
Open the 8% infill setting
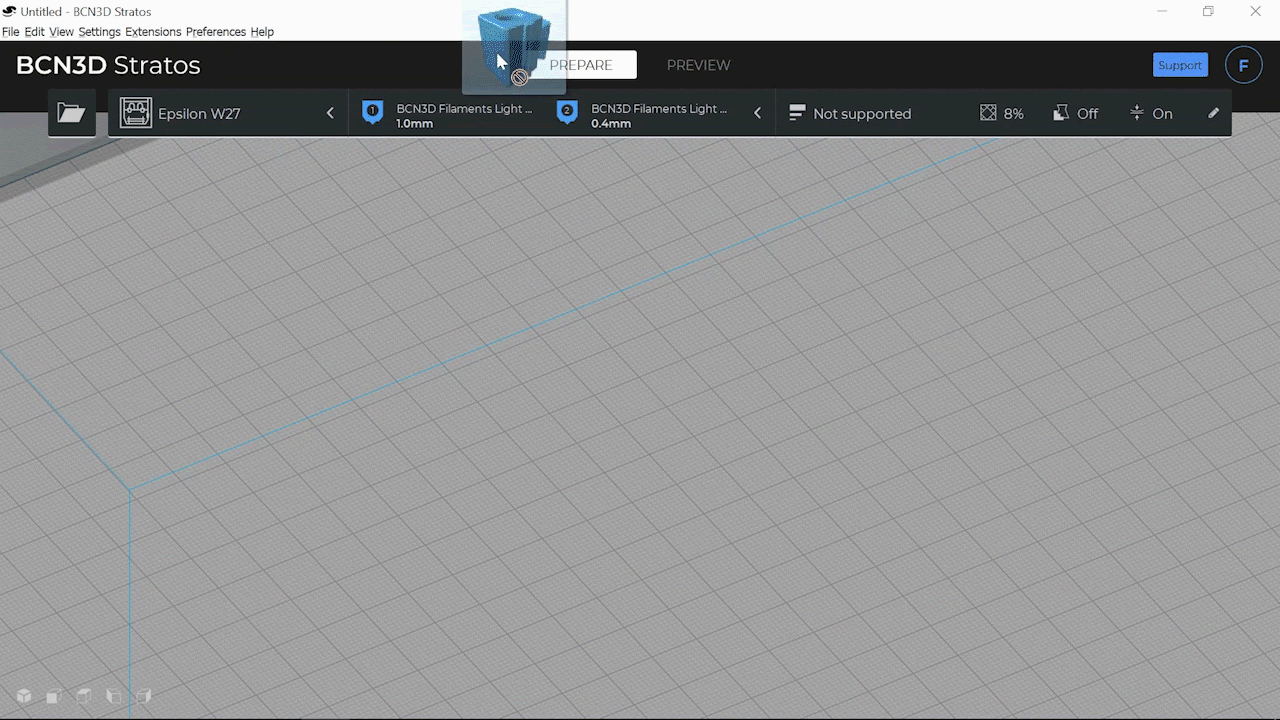coord(1002,113)
